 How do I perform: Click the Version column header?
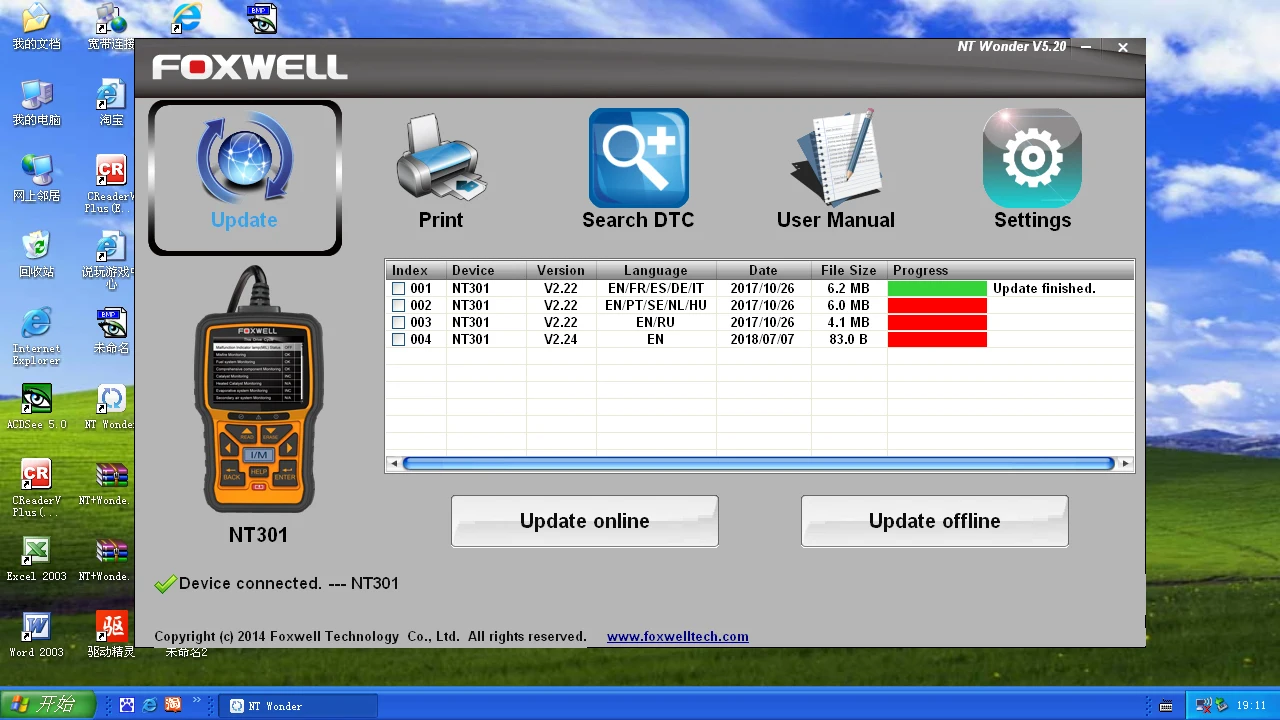click(561, 270)
